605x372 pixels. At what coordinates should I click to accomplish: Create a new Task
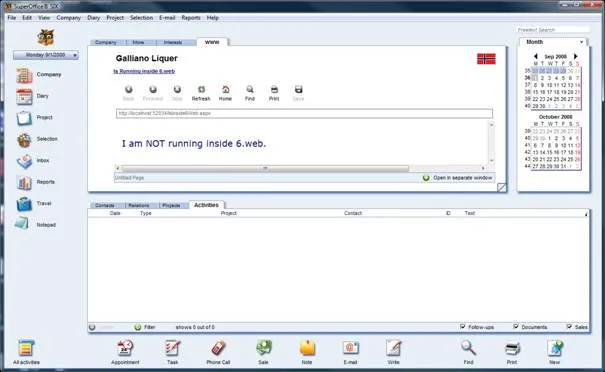[172, 348]
